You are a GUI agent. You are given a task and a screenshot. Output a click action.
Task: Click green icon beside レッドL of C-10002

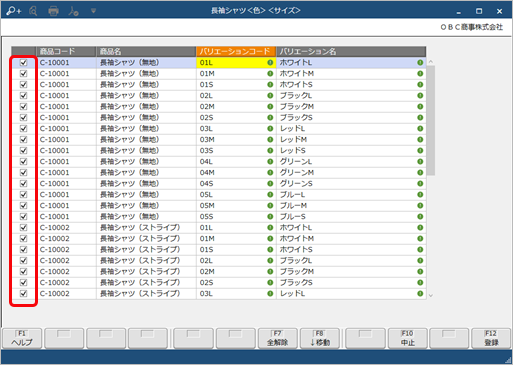pyautogui.click(x=420, y=294)
